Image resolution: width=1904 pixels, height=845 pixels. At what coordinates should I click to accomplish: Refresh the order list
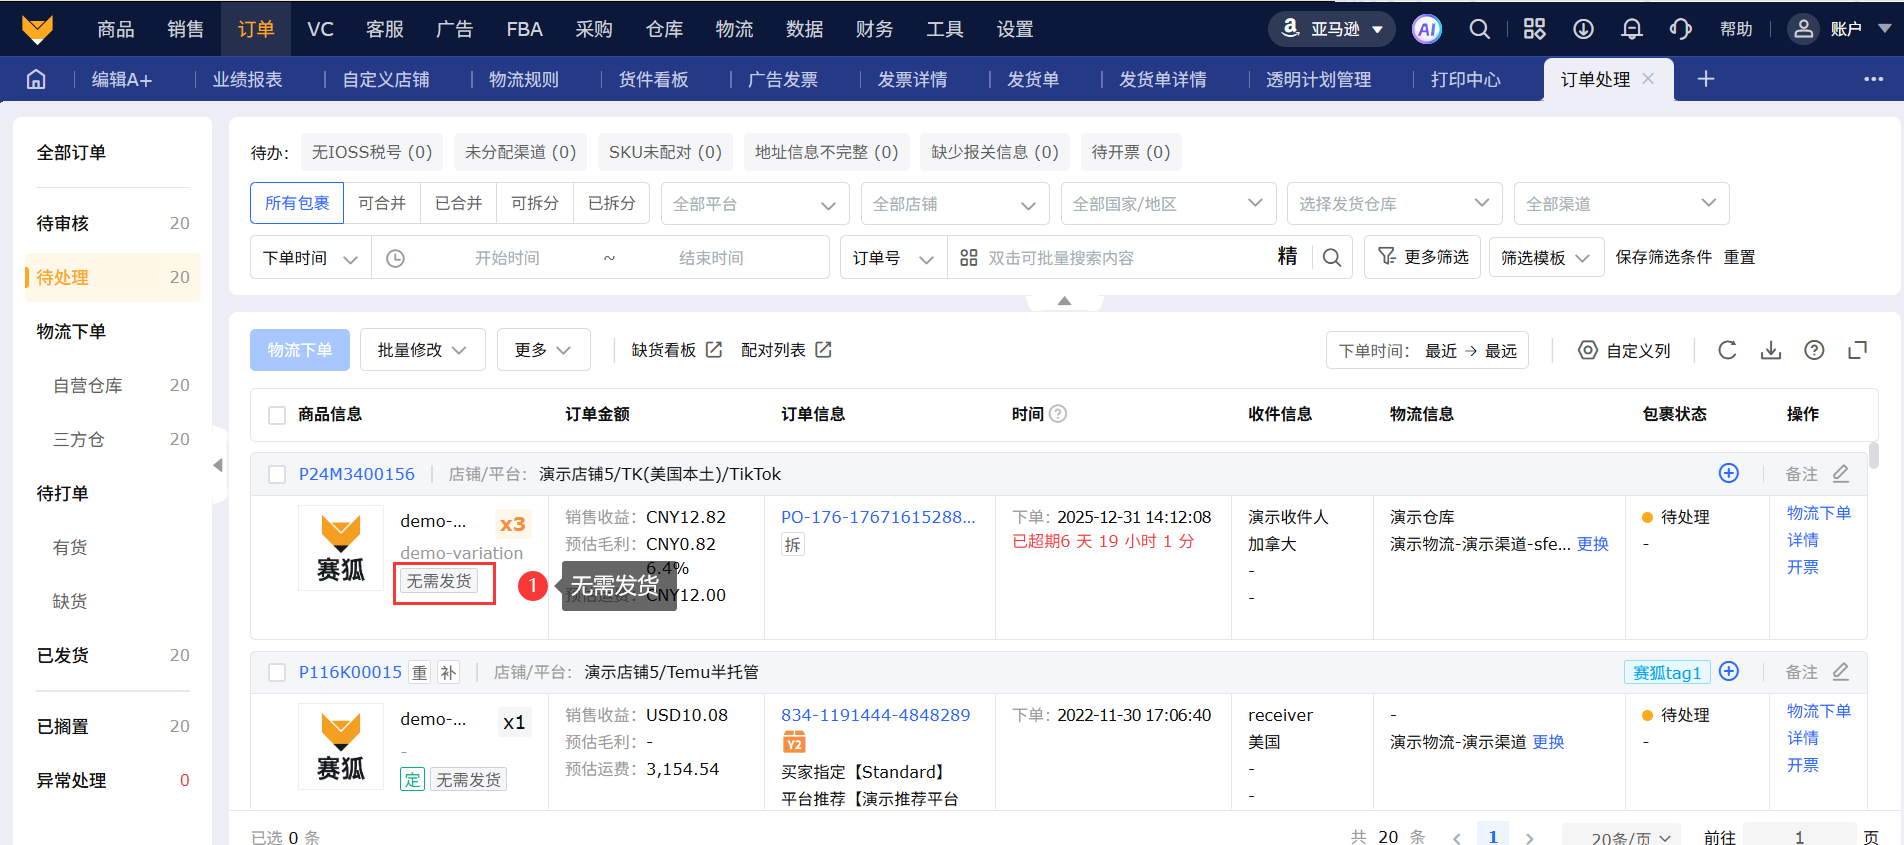click(1727, 350)
